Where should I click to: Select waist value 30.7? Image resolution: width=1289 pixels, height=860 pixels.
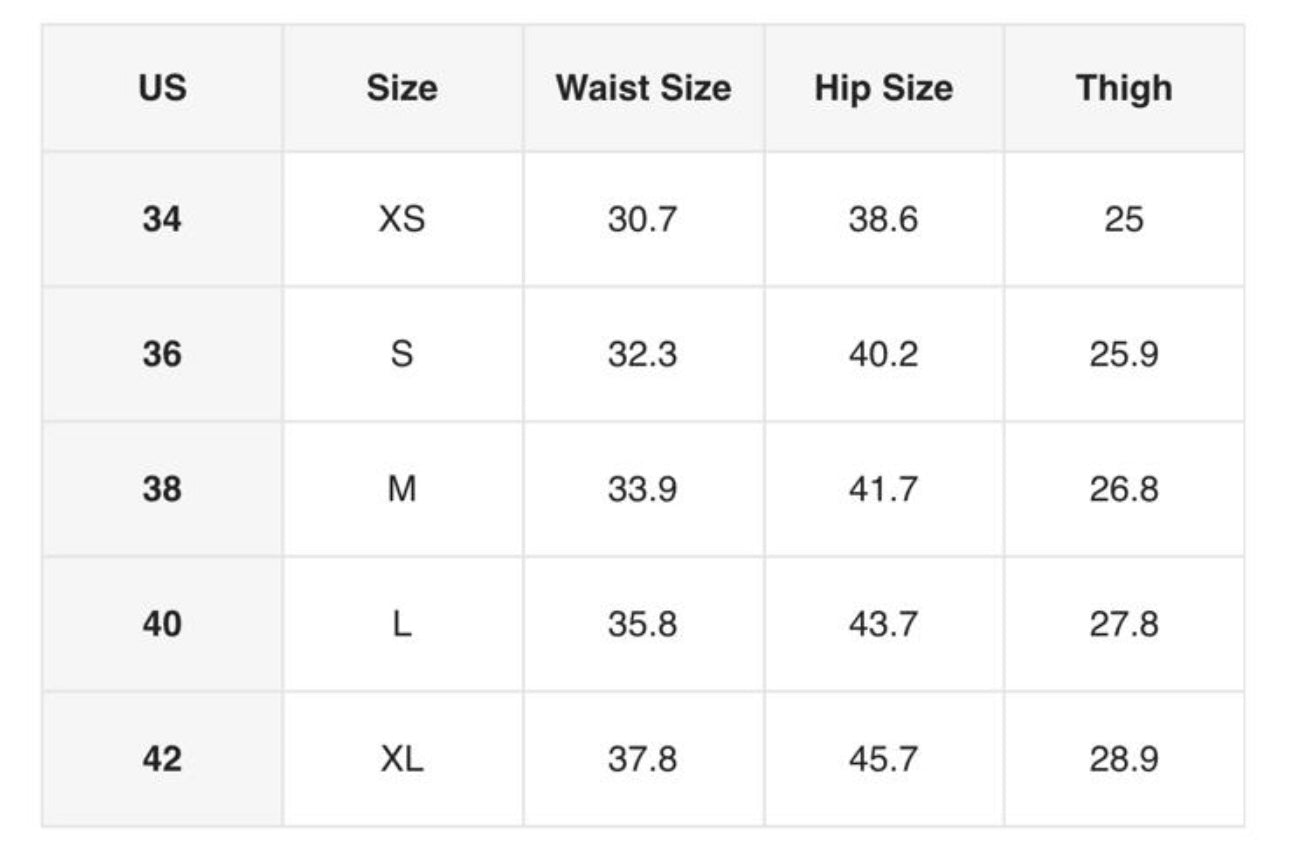click(x=643, y=219)
